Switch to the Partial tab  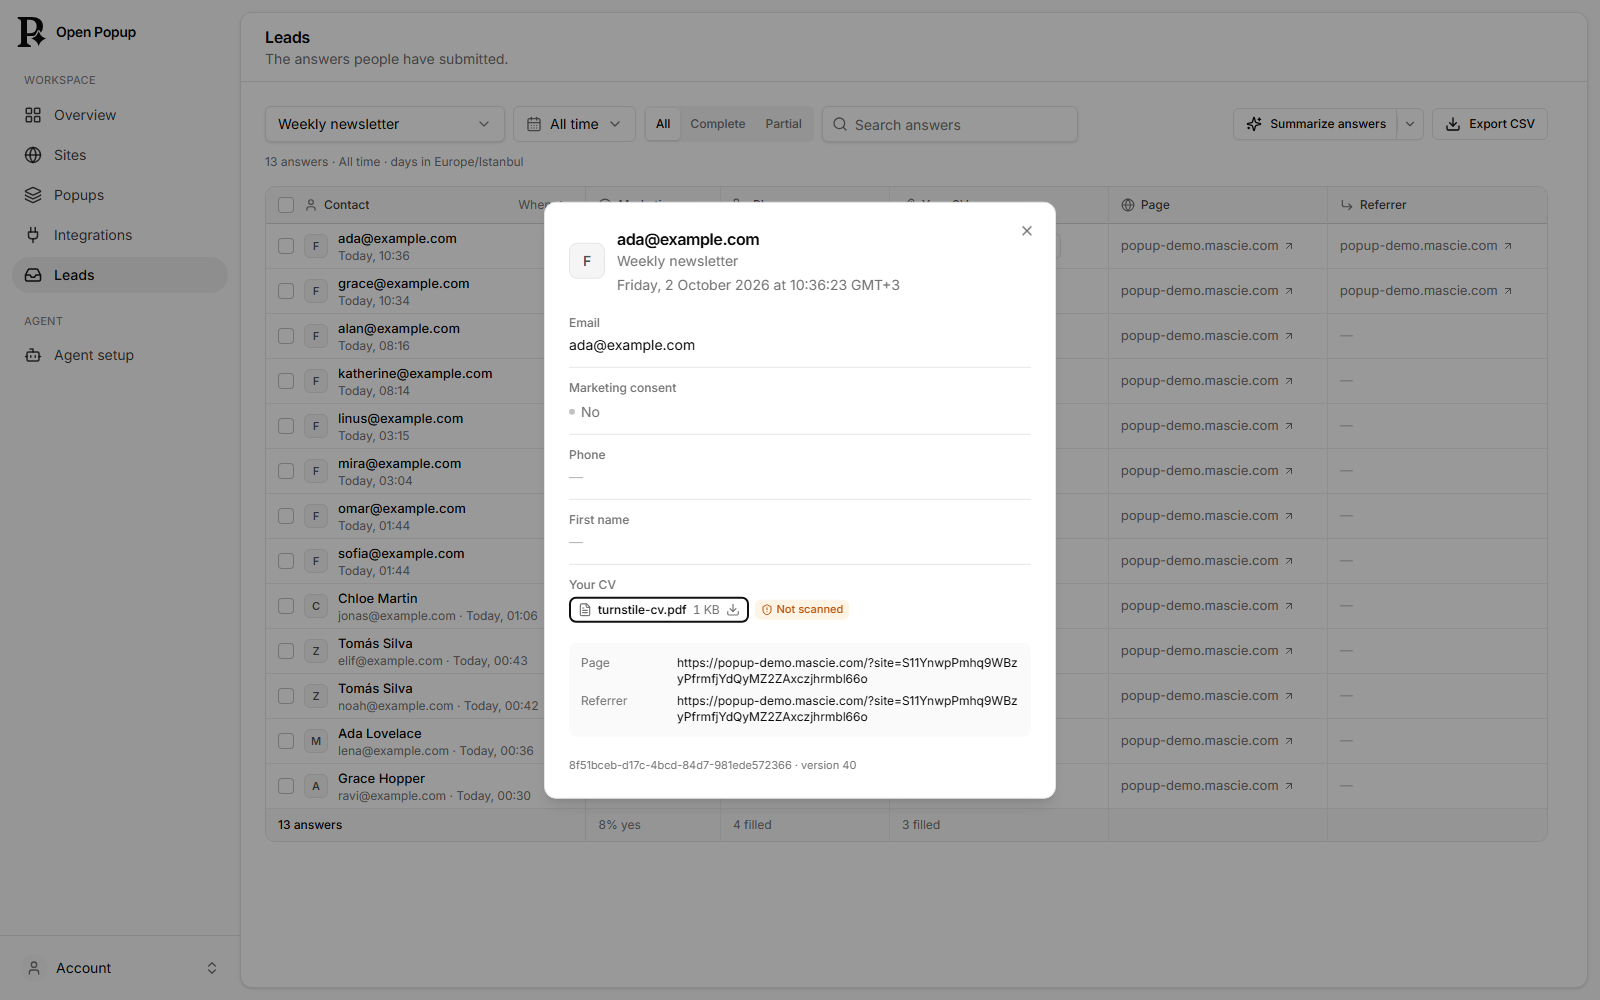[783, 124]
